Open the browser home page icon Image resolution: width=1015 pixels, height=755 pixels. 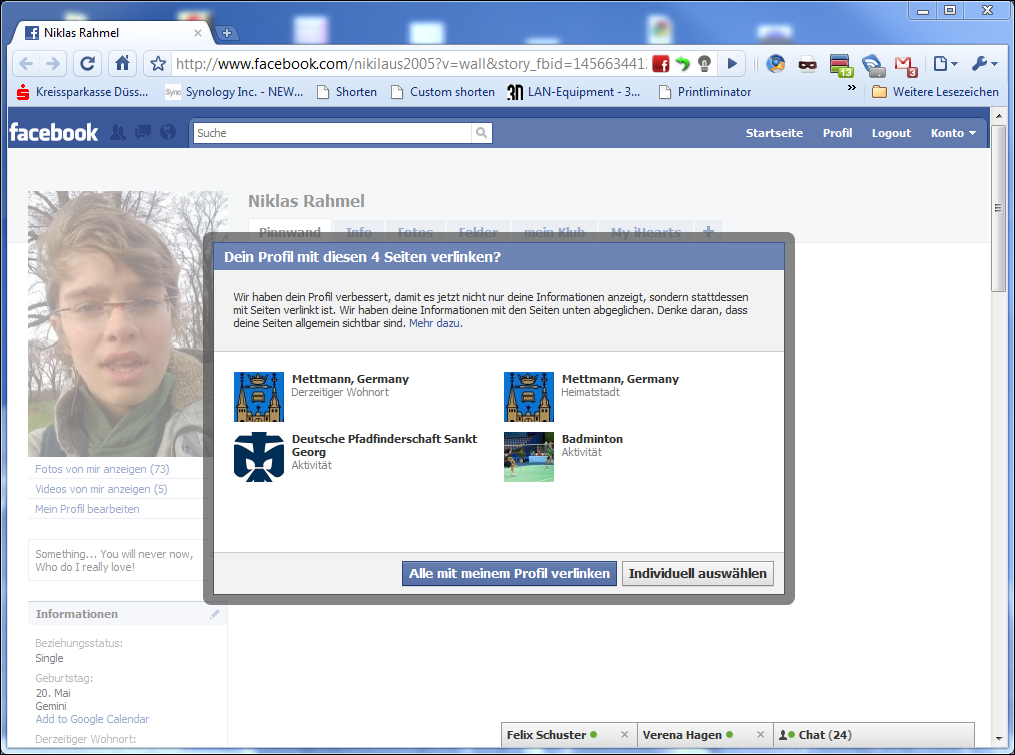122,63
